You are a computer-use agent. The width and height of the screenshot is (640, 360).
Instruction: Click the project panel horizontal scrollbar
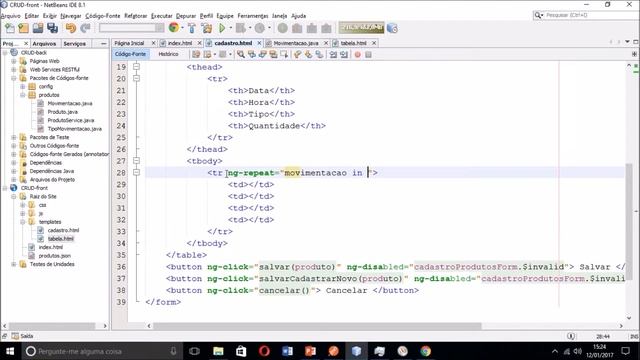pyautogui.click(x=52, y=326)
